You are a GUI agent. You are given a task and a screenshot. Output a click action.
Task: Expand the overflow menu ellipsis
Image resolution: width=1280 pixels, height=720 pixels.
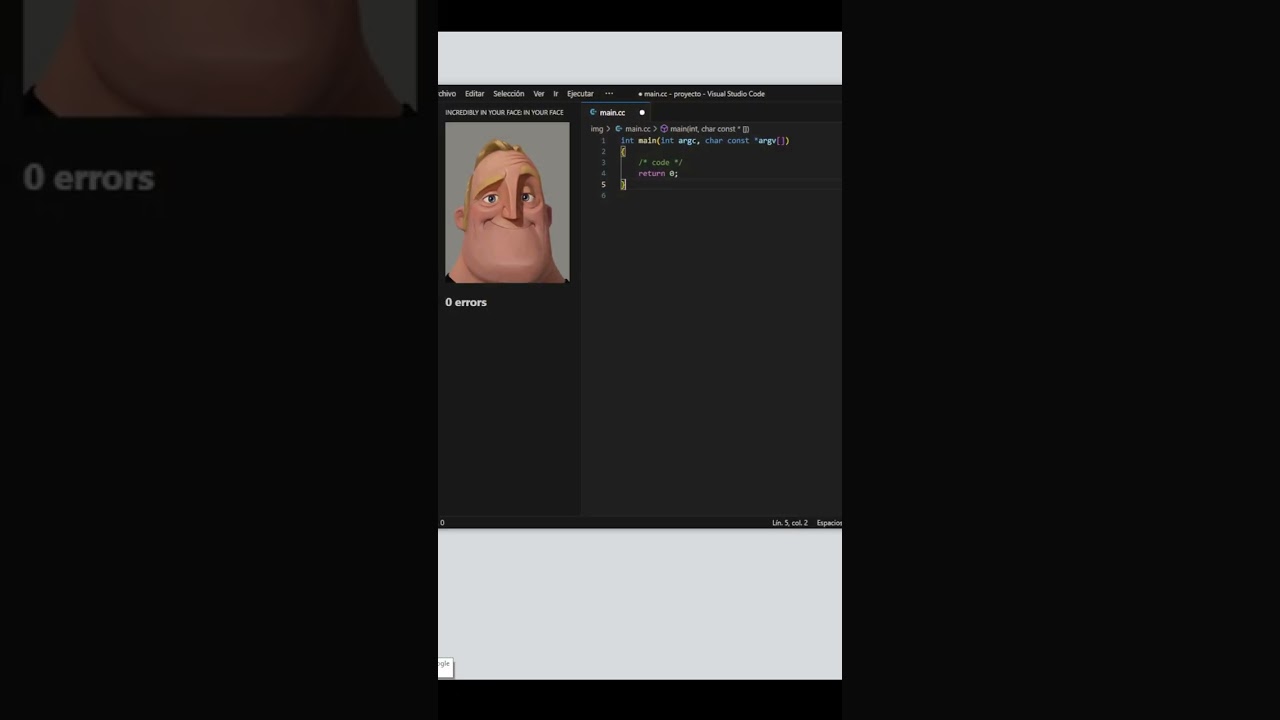[x=609, y=93]
